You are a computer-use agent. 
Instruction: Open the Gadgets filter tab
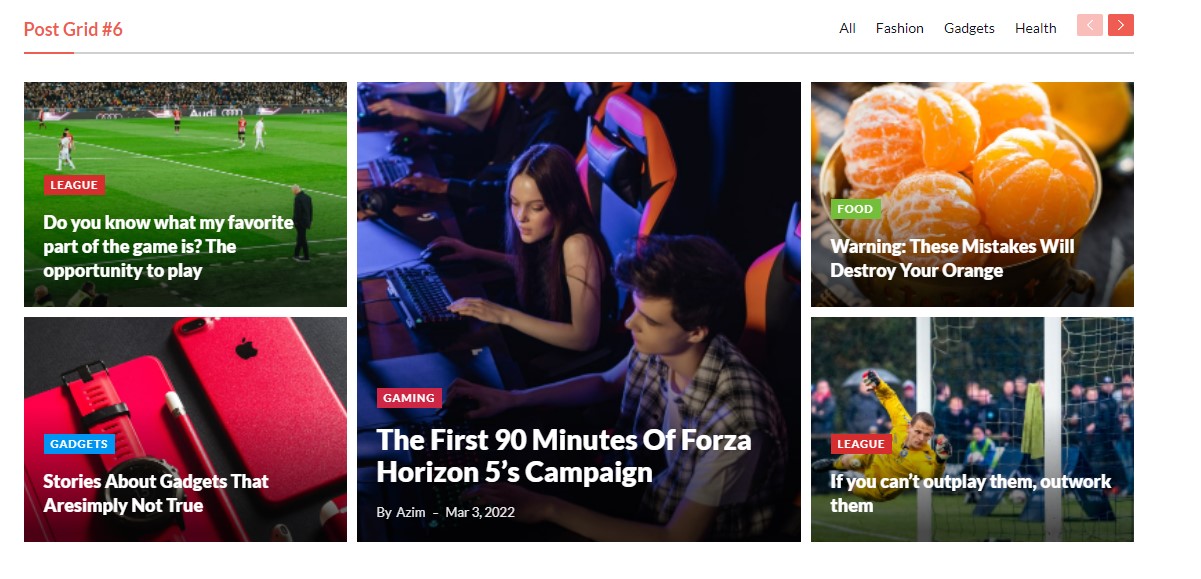968,28
